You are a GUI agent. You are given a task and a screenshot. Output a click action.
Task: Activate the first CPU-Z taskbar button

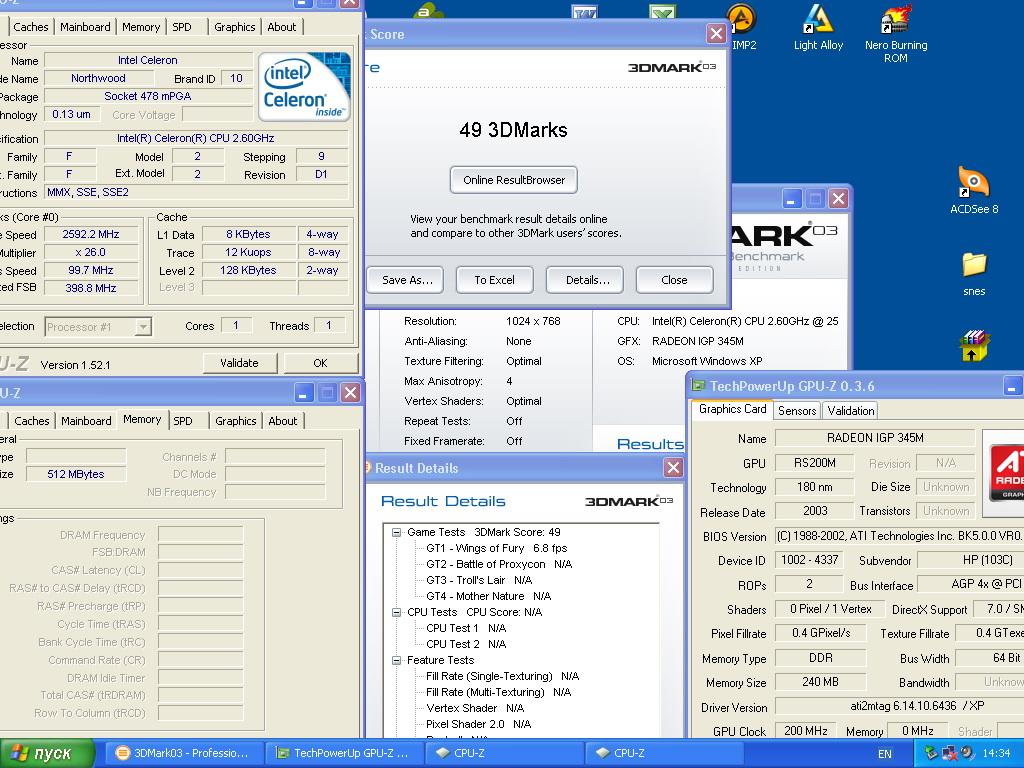click(x=503, y=753)
